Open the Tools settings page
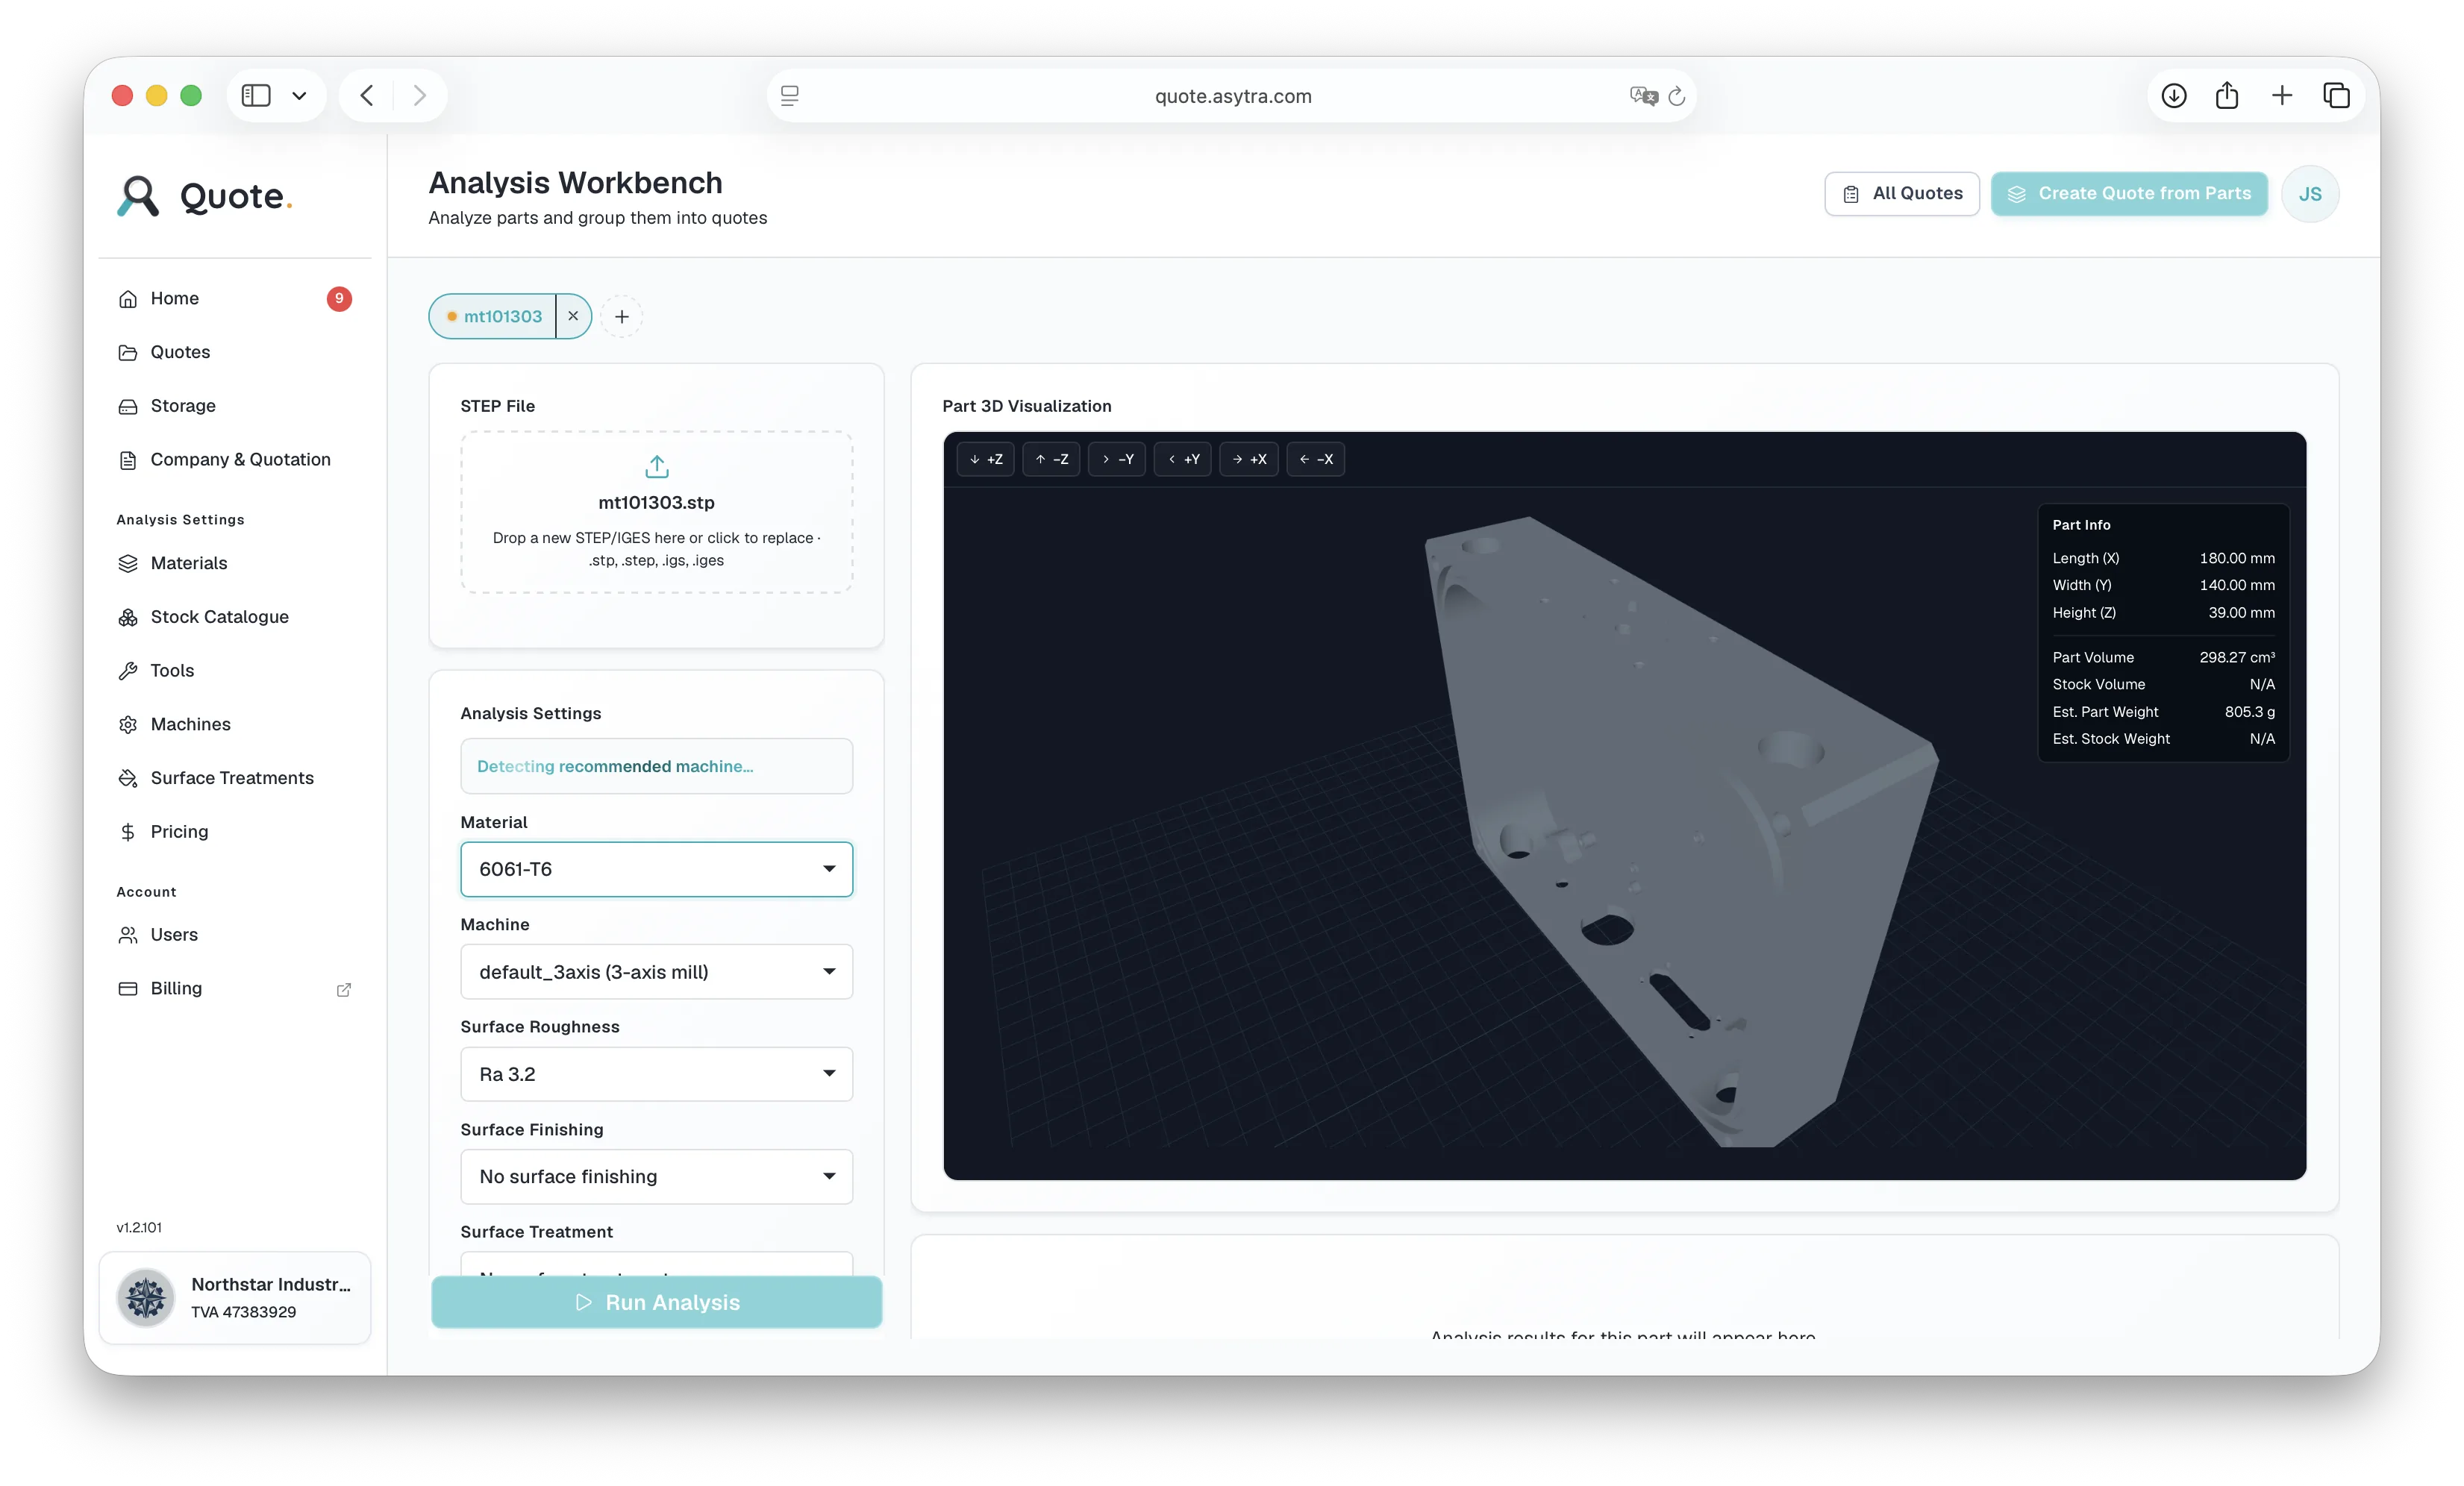The height and width of the screenshot is (1486, 2464). [234, 670]
